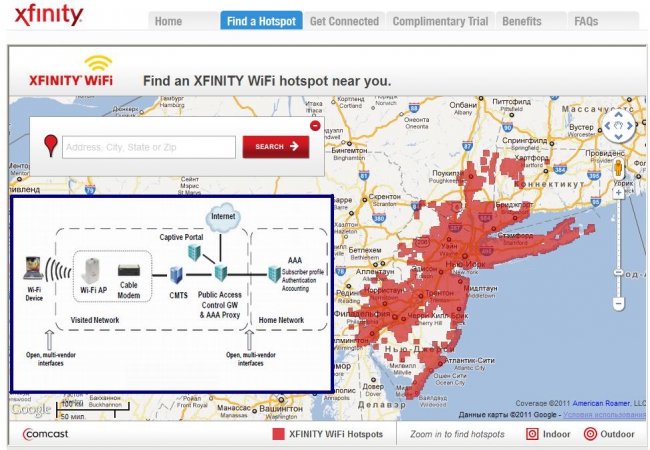This screenshot has height=450, width=650.
Task: Focus the Address, City, State or Zip field
Action: coord(149,147)
